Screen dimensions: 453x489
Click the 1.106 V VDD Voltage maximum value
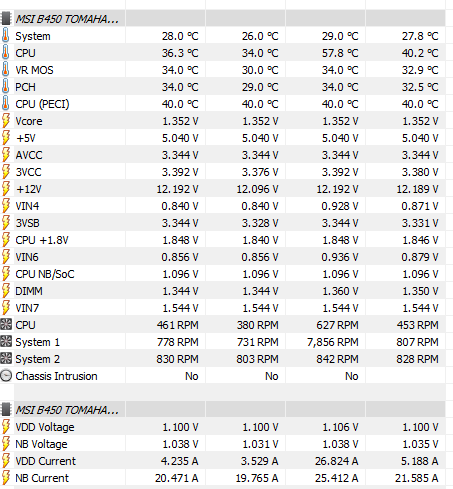pos(340,427)
